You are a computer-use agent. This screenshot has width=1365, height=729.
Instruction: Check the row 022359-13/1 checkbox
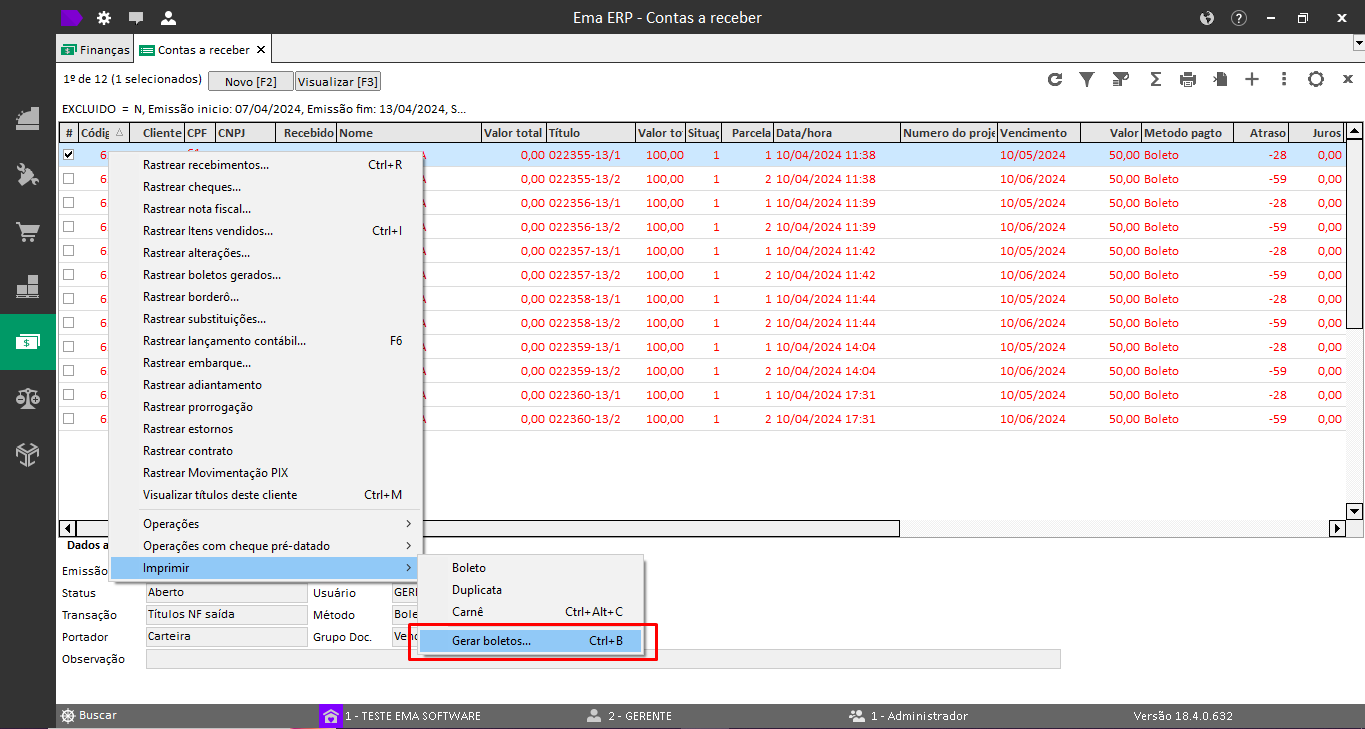point(68,347)
